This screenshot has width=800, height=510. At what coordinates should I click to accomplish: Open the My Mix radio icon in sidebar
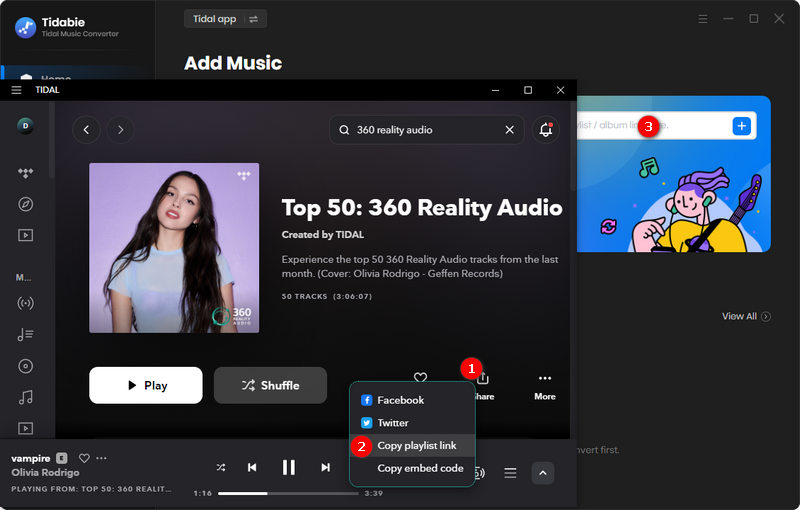[x=26, y=303]
